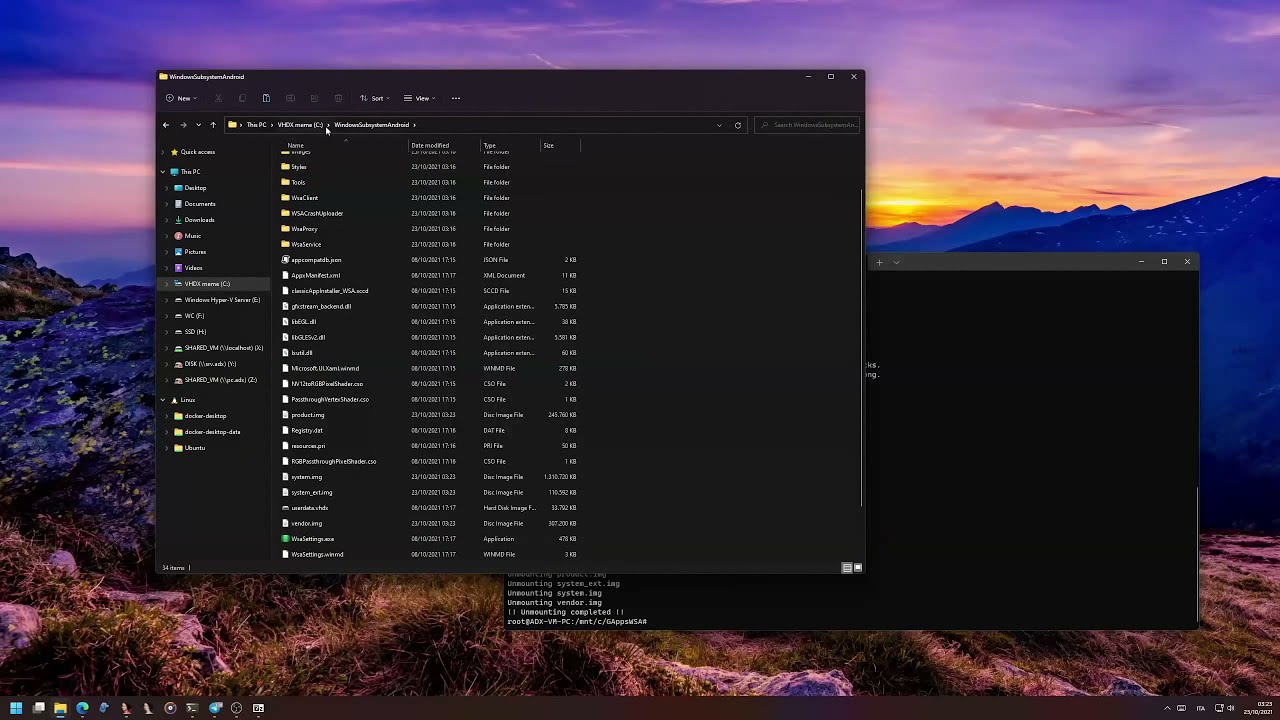Click WindowsSubsystemAndroid breadcrumb segment
1280x720 pixels.
[371, 125]
